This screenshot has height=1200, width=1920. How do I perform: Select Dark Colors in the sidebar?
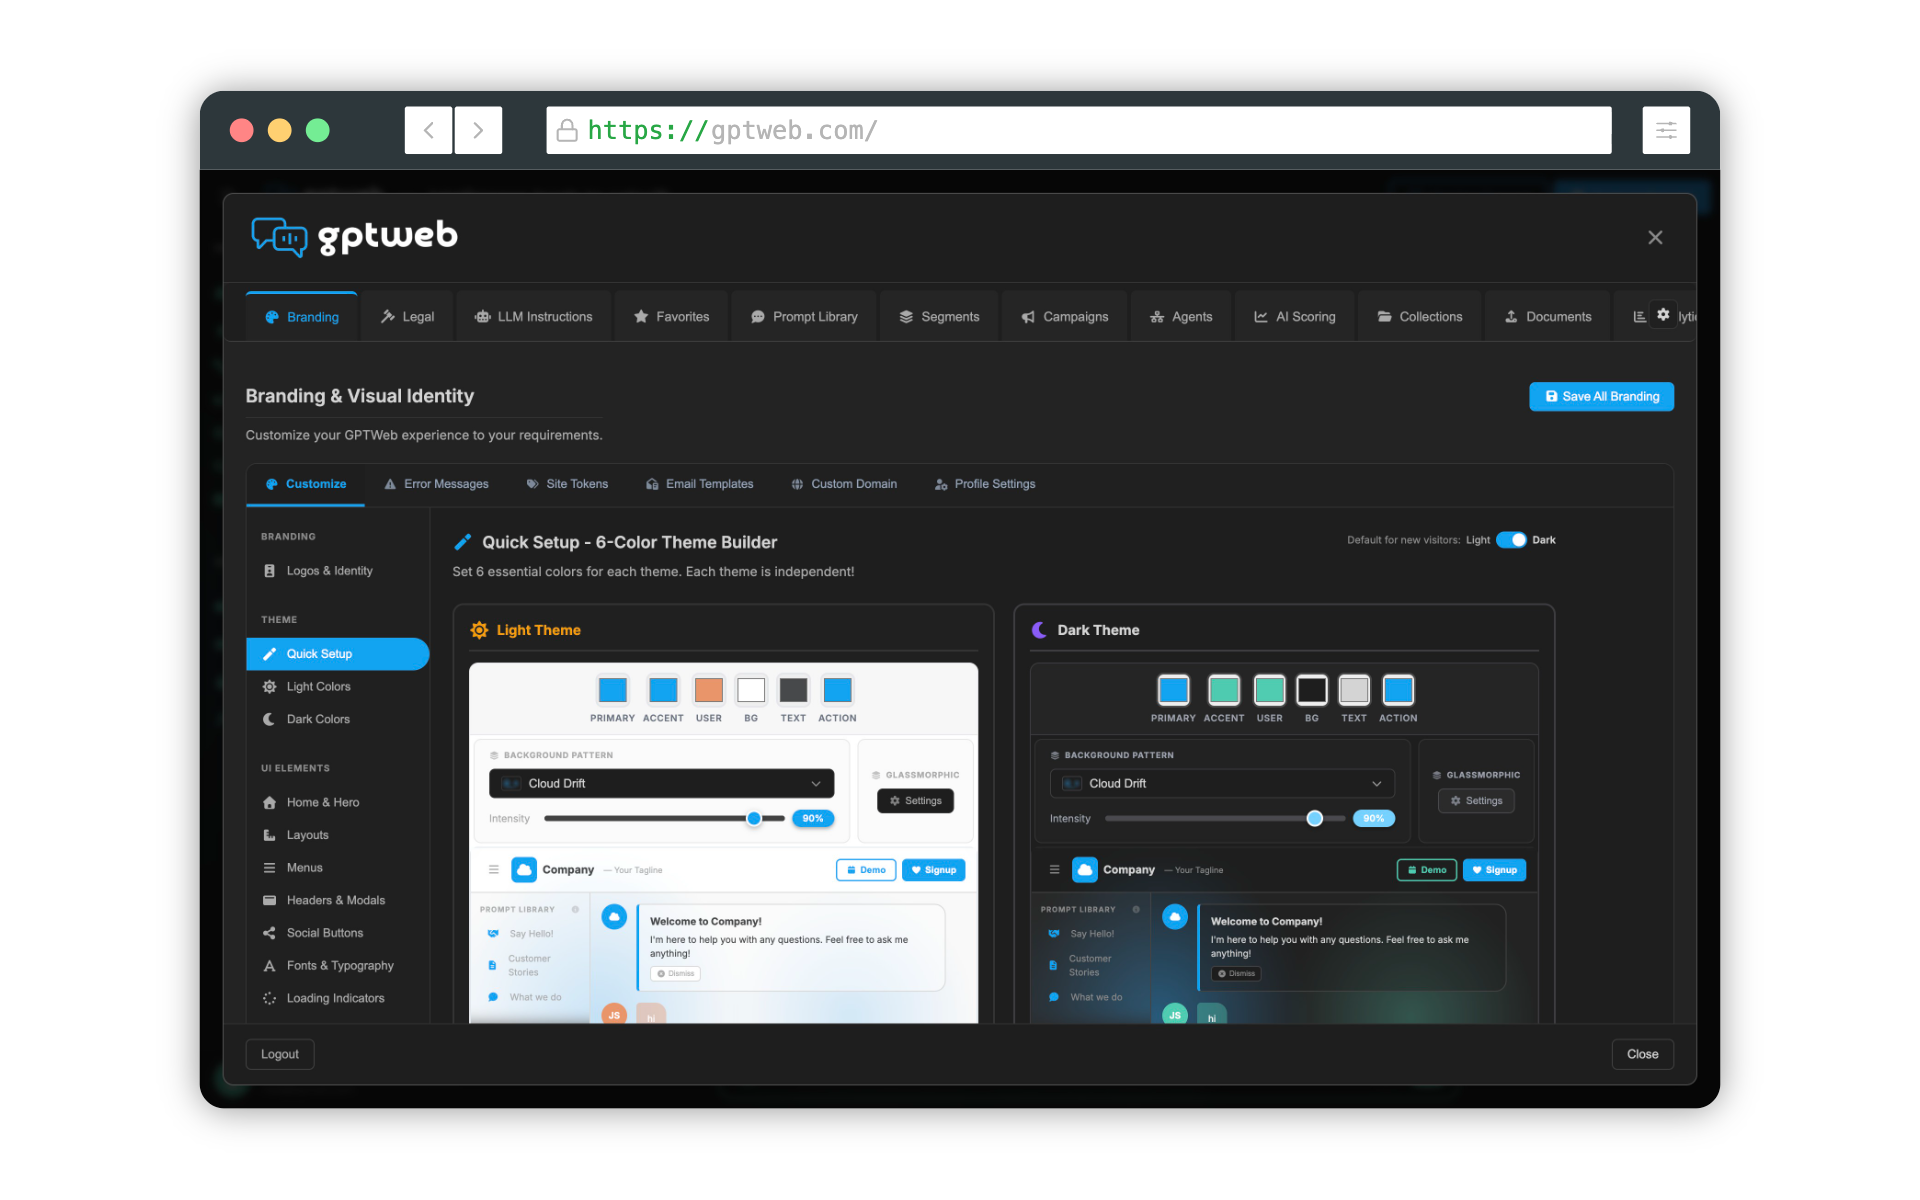338,719
